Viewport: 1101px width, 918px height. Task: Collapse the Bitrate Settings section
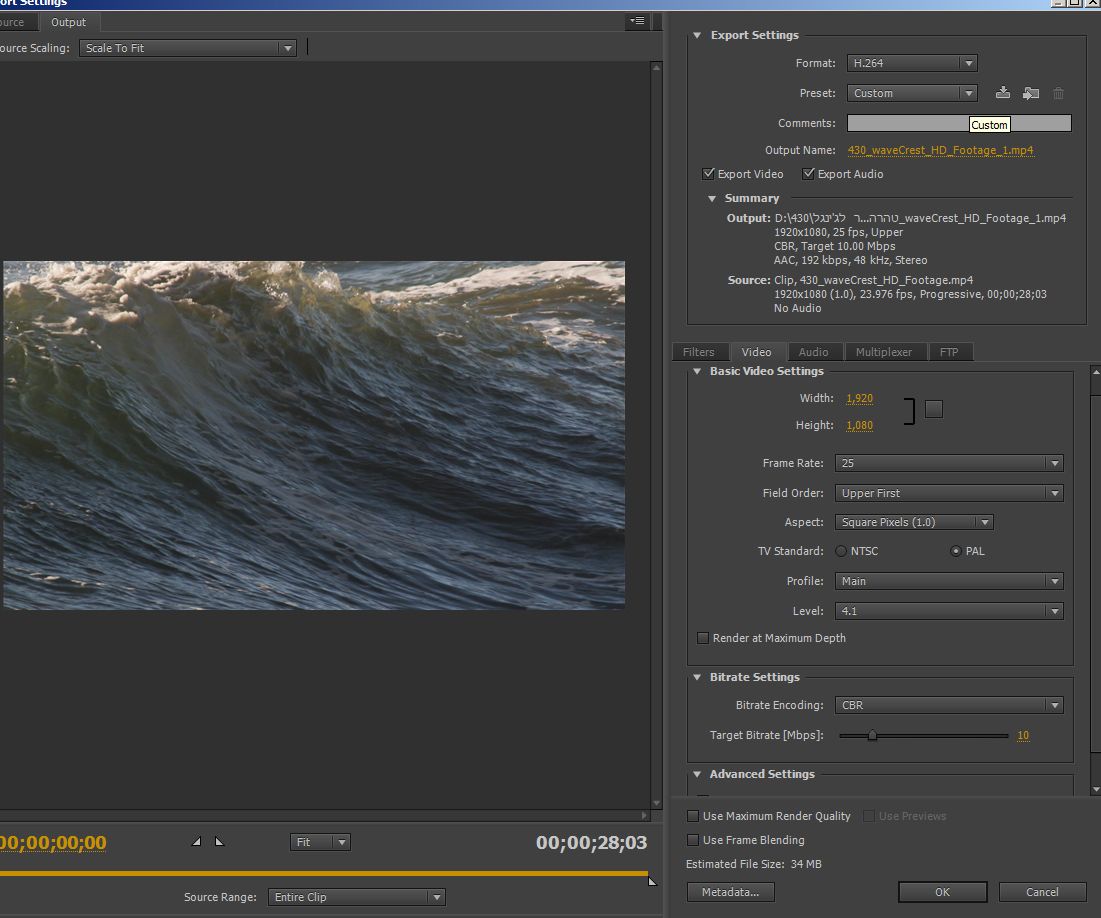[698, 677]
